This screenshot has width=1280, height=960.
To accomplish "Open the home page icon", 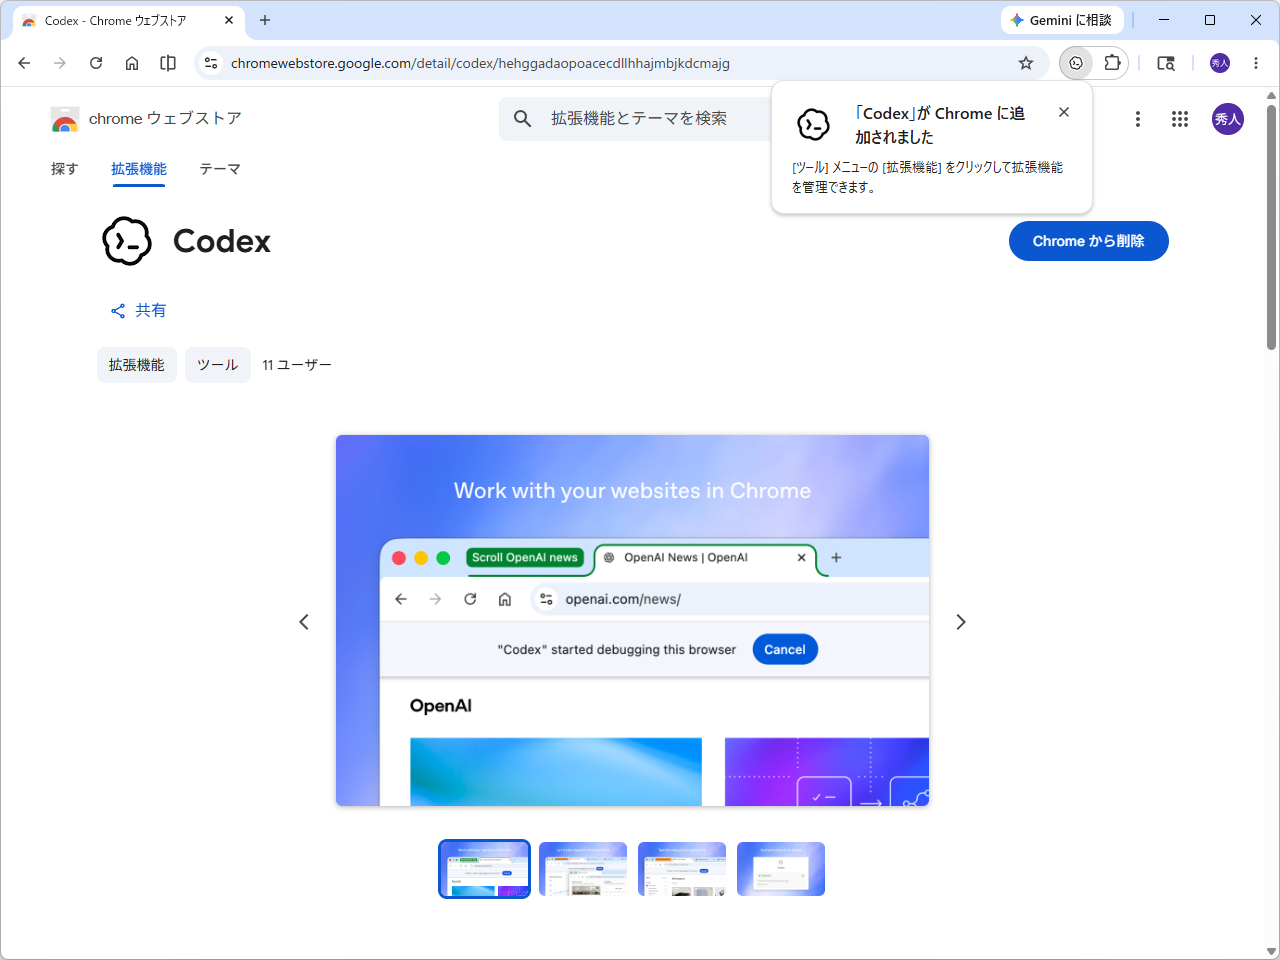I will coord(132,63).
